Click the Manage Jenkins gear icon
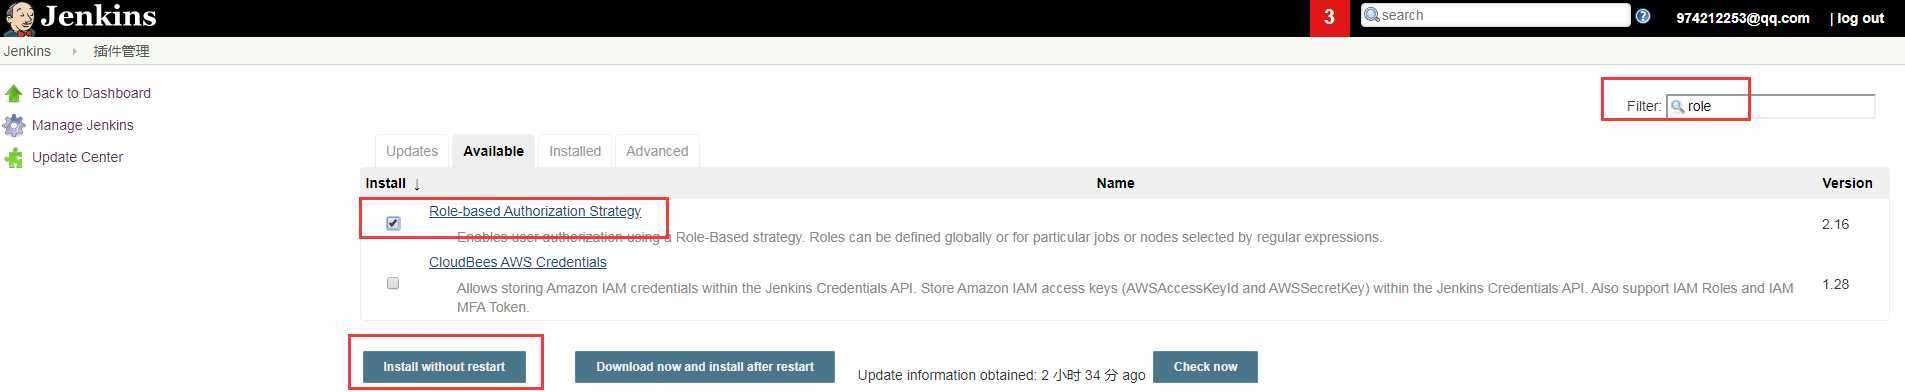 pyautogui.click(x=14, y=125)
